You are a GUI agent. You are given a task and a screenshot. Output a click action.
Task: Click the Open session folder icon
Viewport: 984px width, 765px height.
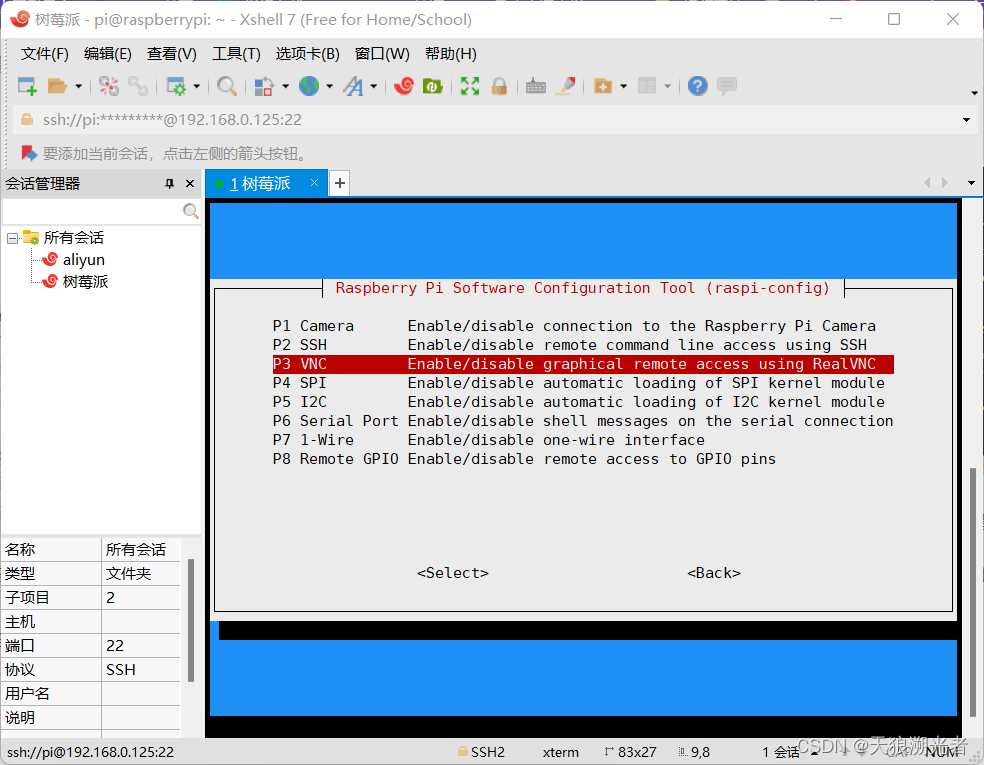57,86
